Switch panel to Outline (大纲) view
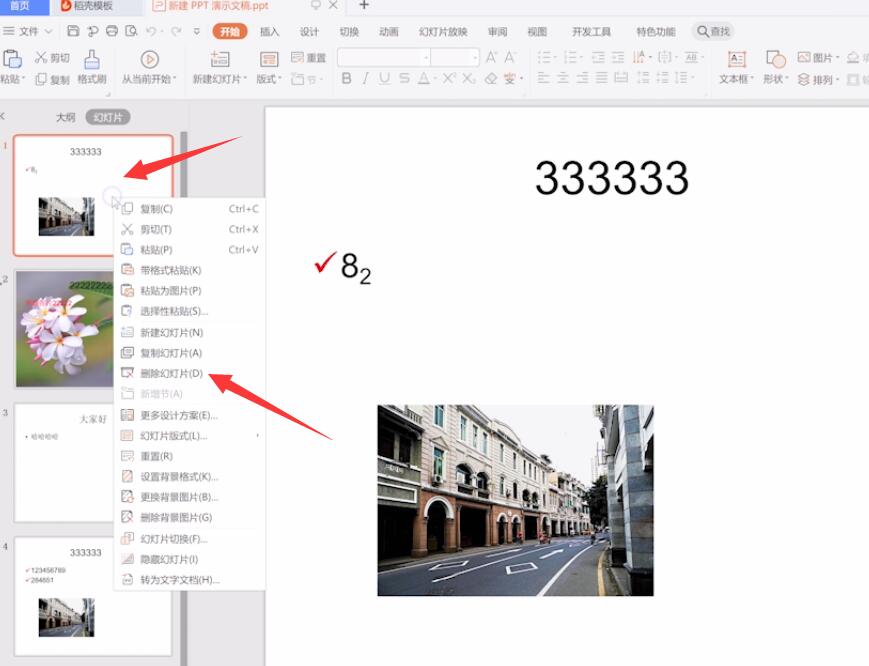 [x=65, y=117]
